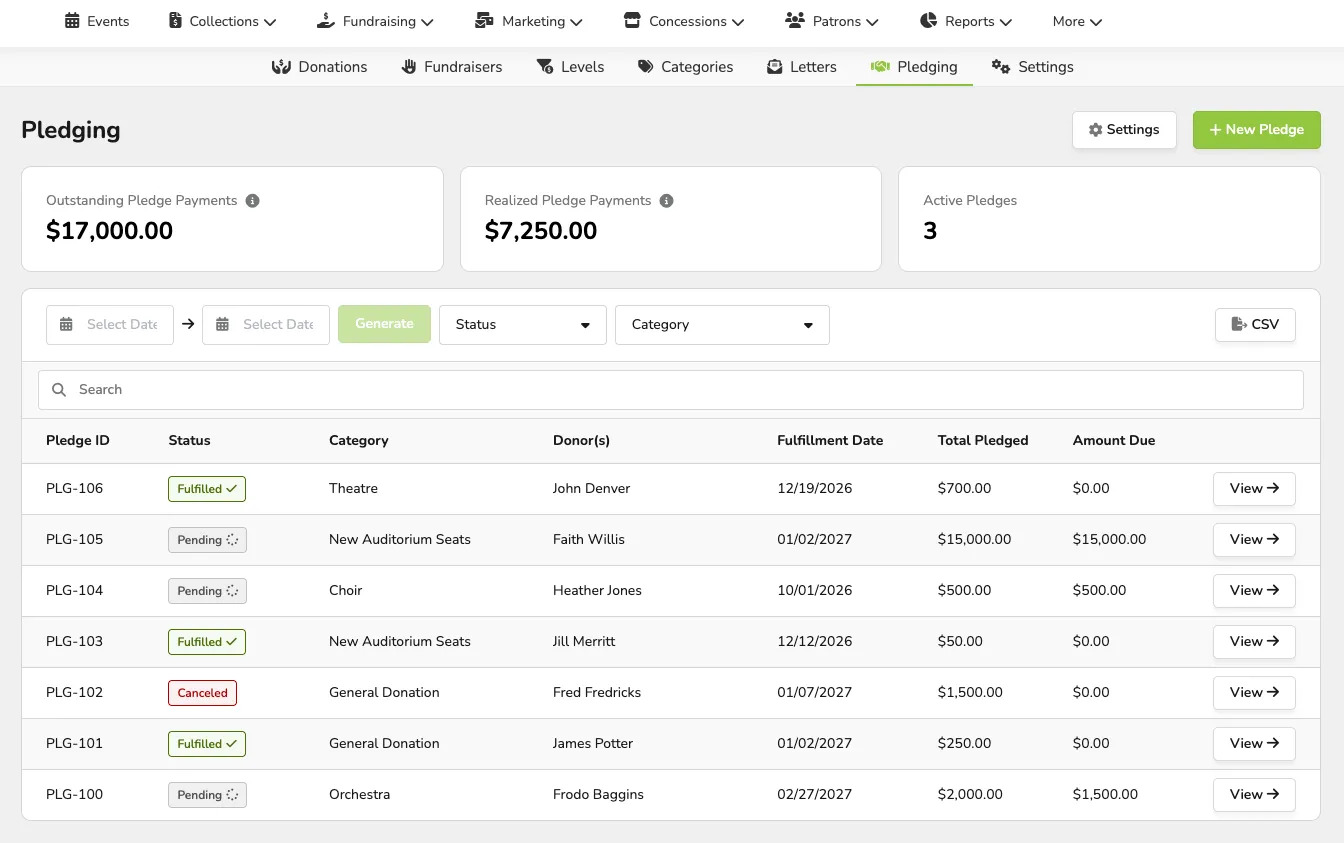
Task: Click the info icon beside Outstanding Pledge Payments
Action: pyautogui.click(x=253, y=201)
